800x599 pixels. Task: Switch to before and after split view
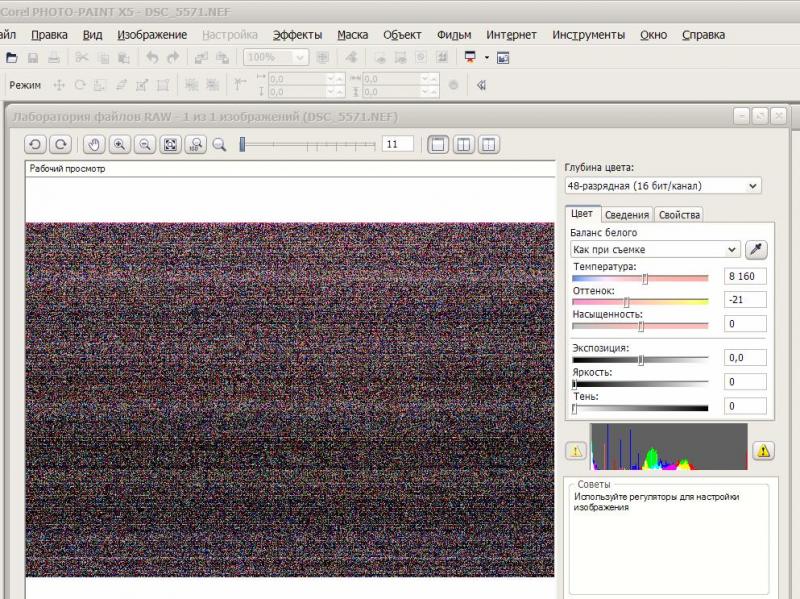[x=463, y=145]
